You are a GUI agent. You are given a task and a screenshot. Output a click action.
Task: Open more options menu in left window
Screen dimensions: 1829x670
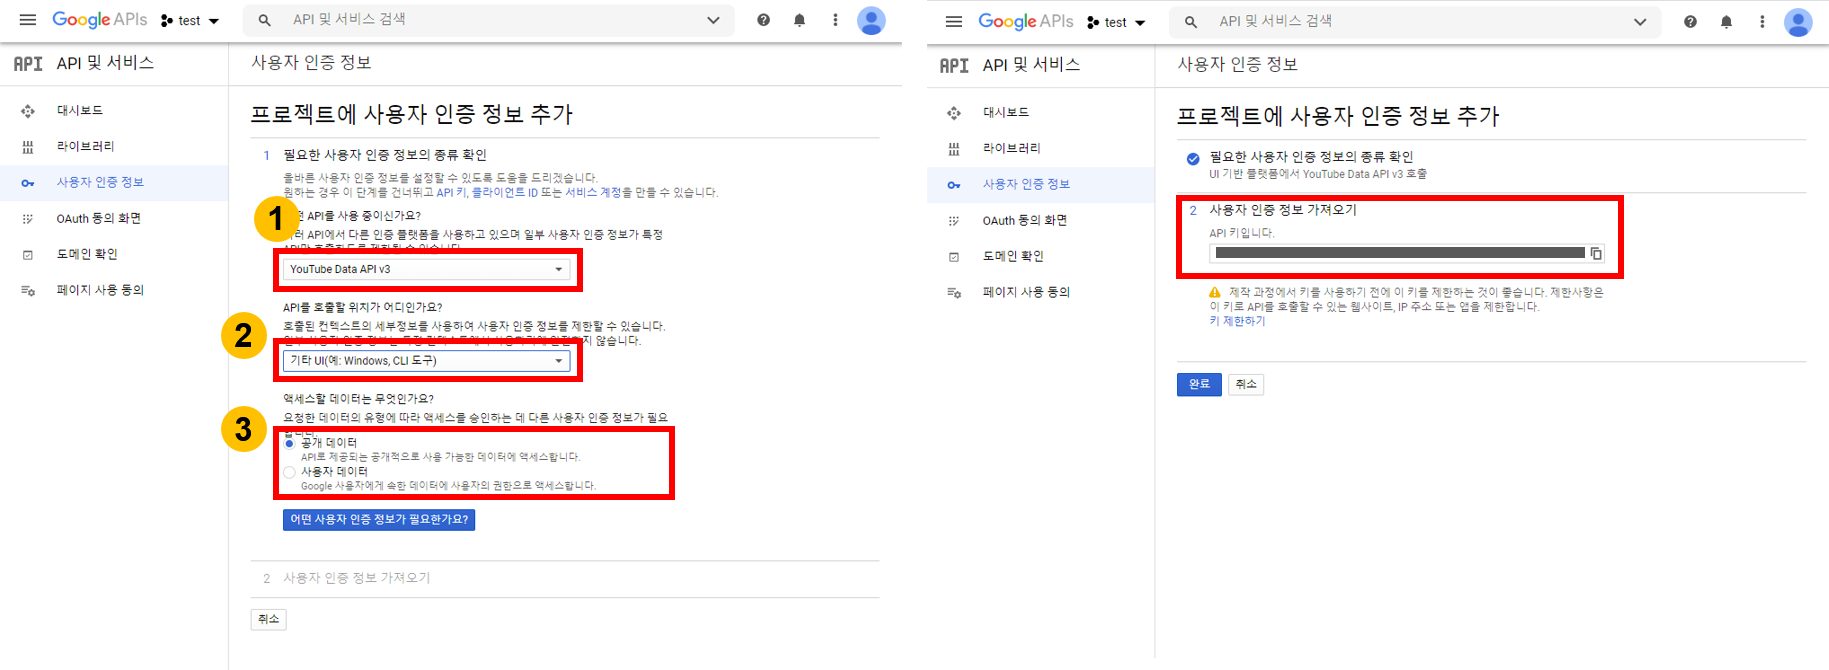(836, 20)
